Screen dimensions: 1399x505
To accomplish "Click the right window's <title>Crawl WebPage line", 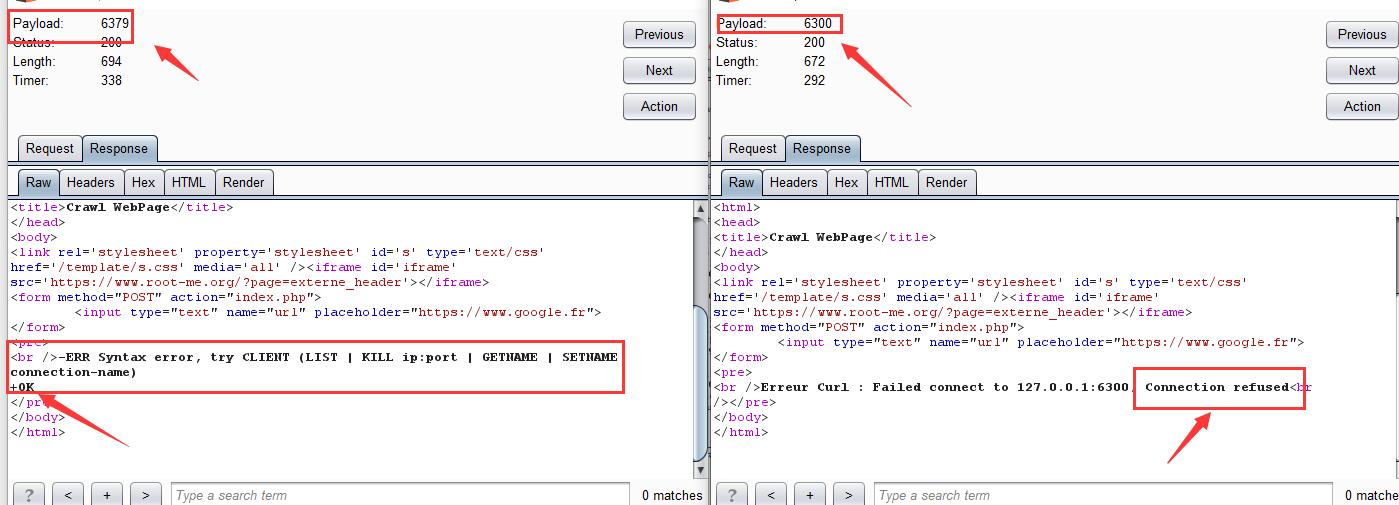I will tap(824, 237).
